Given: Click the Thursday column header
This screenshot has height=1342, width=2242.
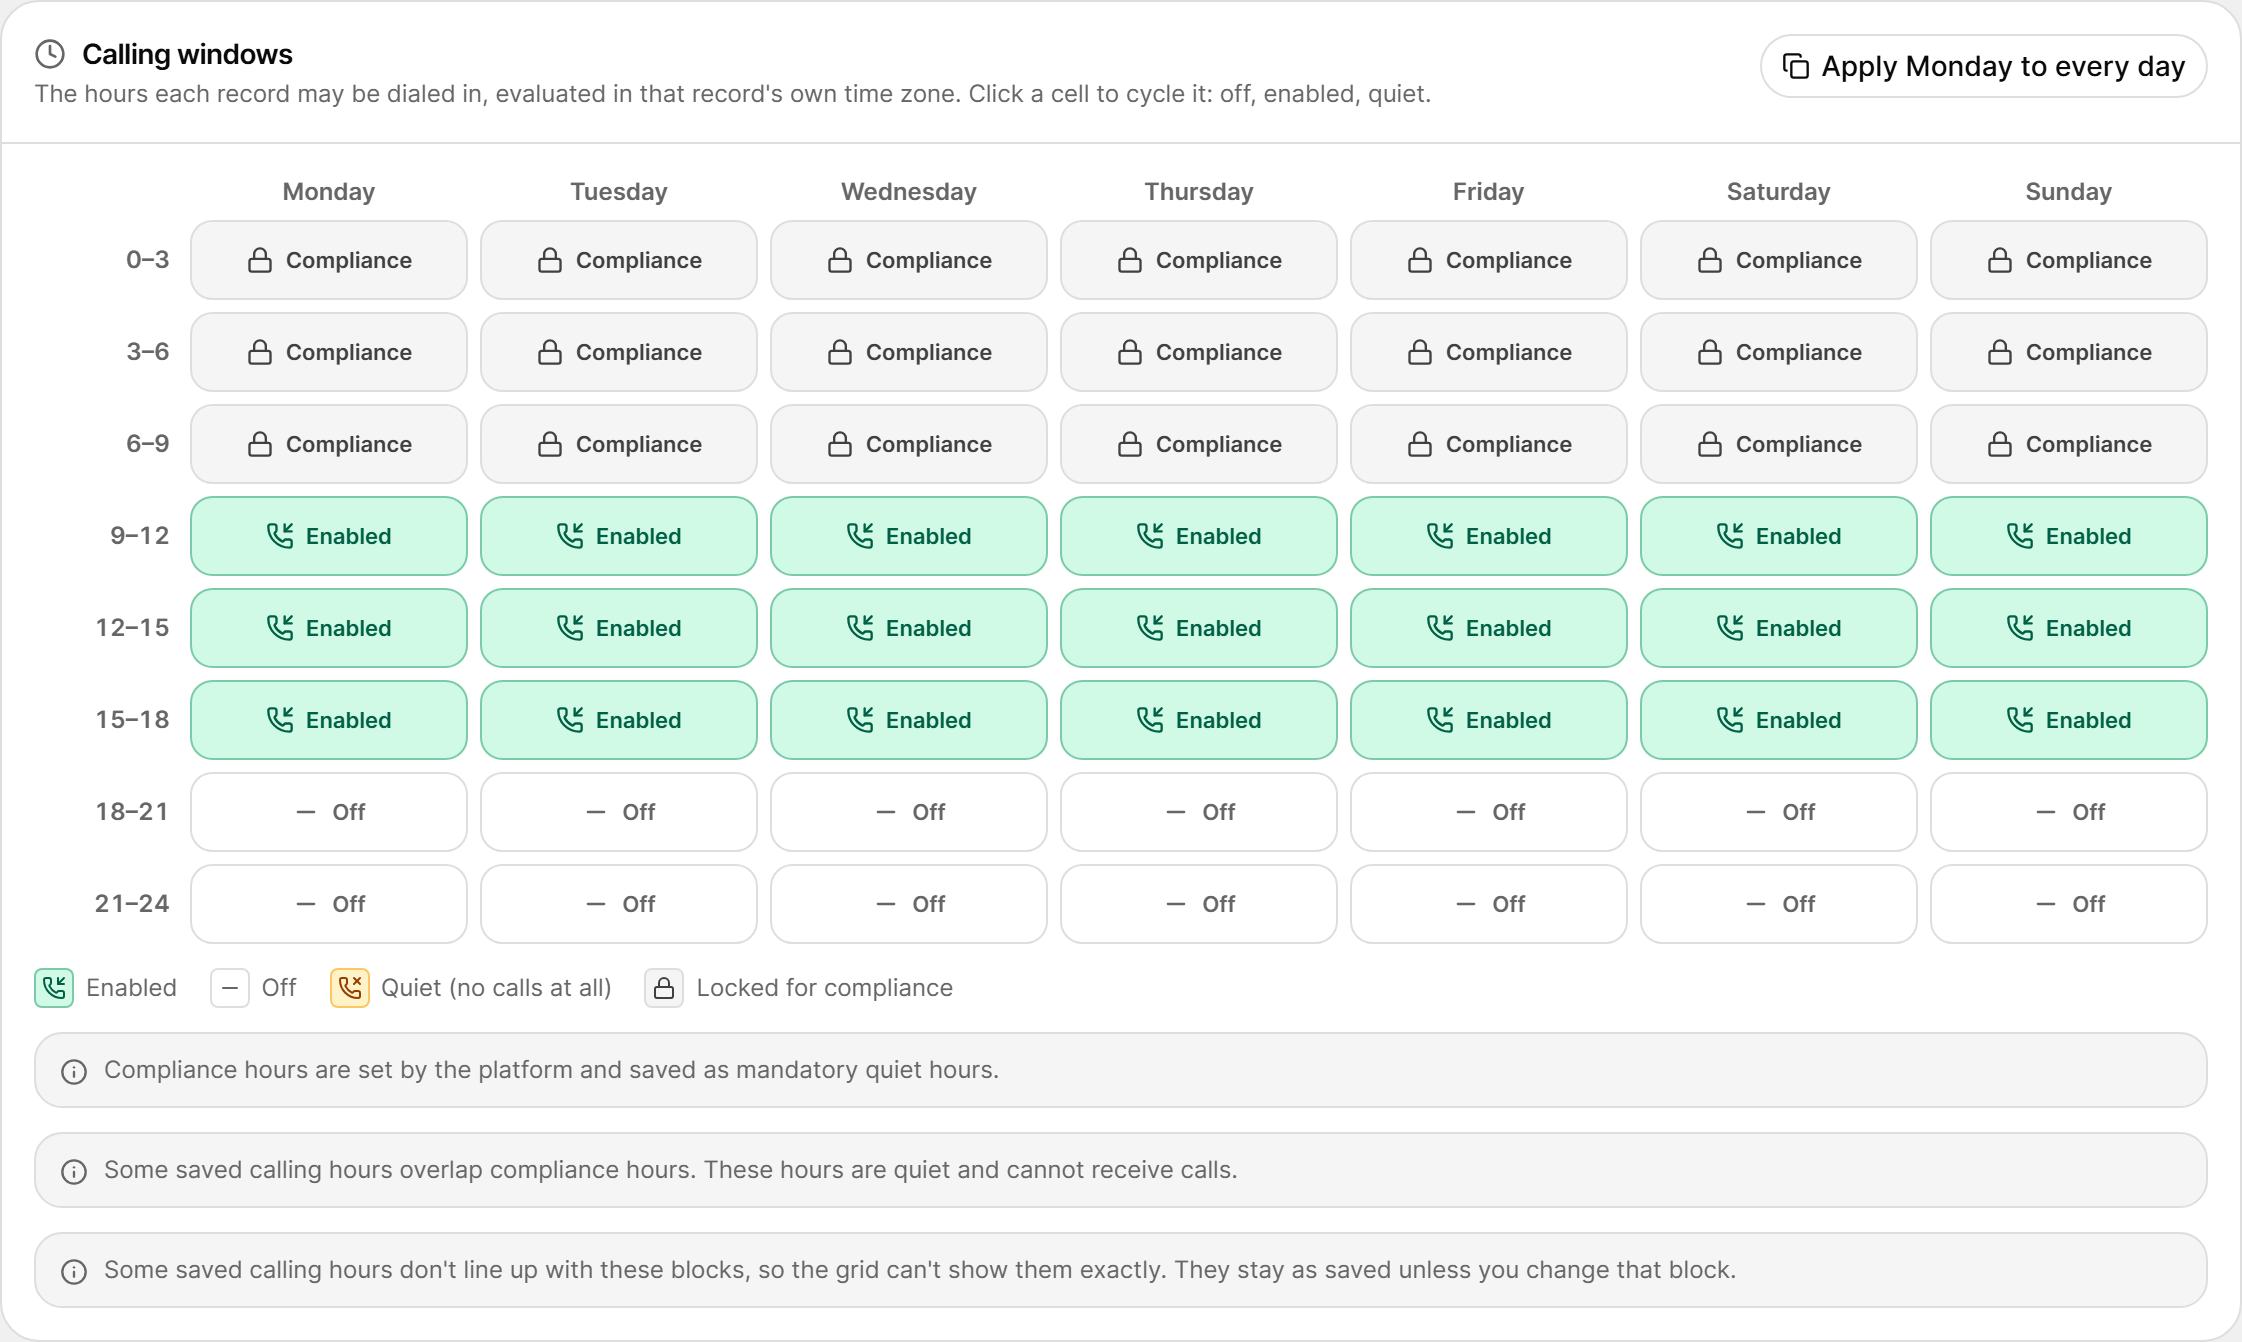Looking at the screenshot, I should [x=1199, y=192].
